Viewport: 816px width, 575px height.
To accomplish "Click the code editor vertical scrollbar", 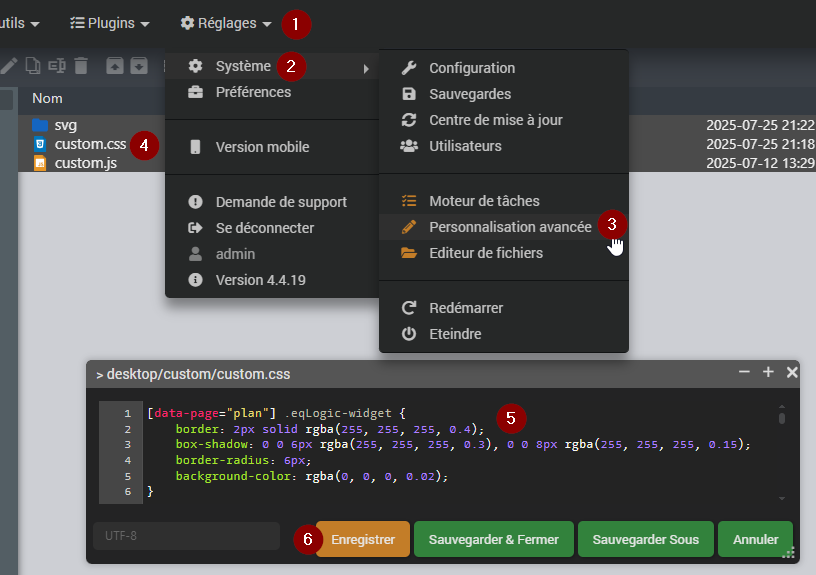I will tap(782, 416).
